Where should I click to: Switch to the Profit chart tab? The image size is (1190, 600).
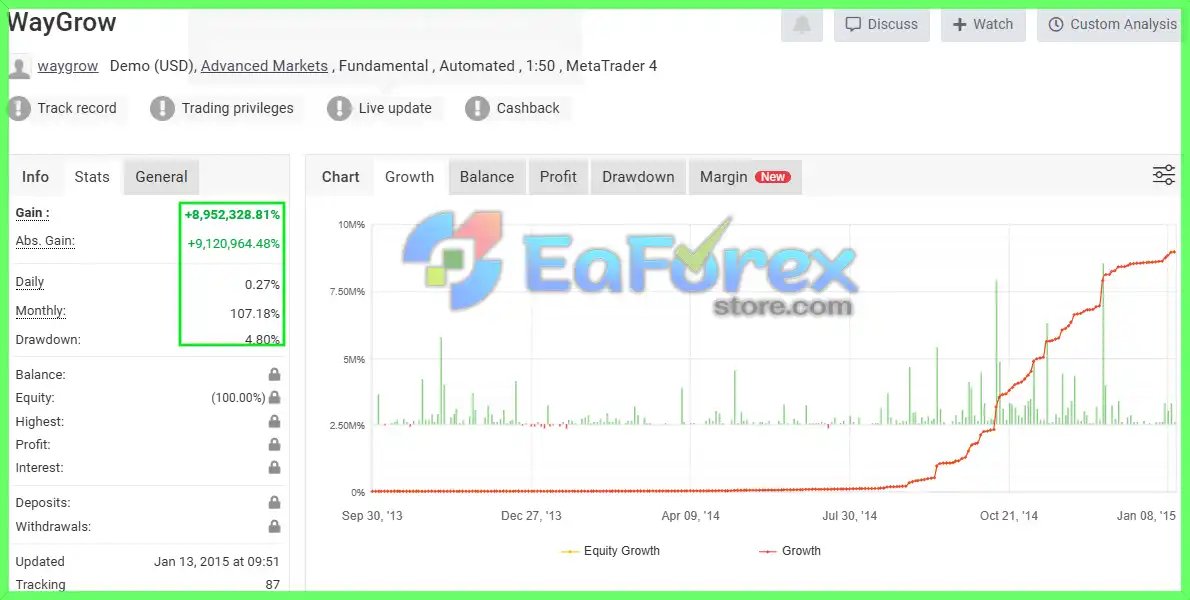558,177
